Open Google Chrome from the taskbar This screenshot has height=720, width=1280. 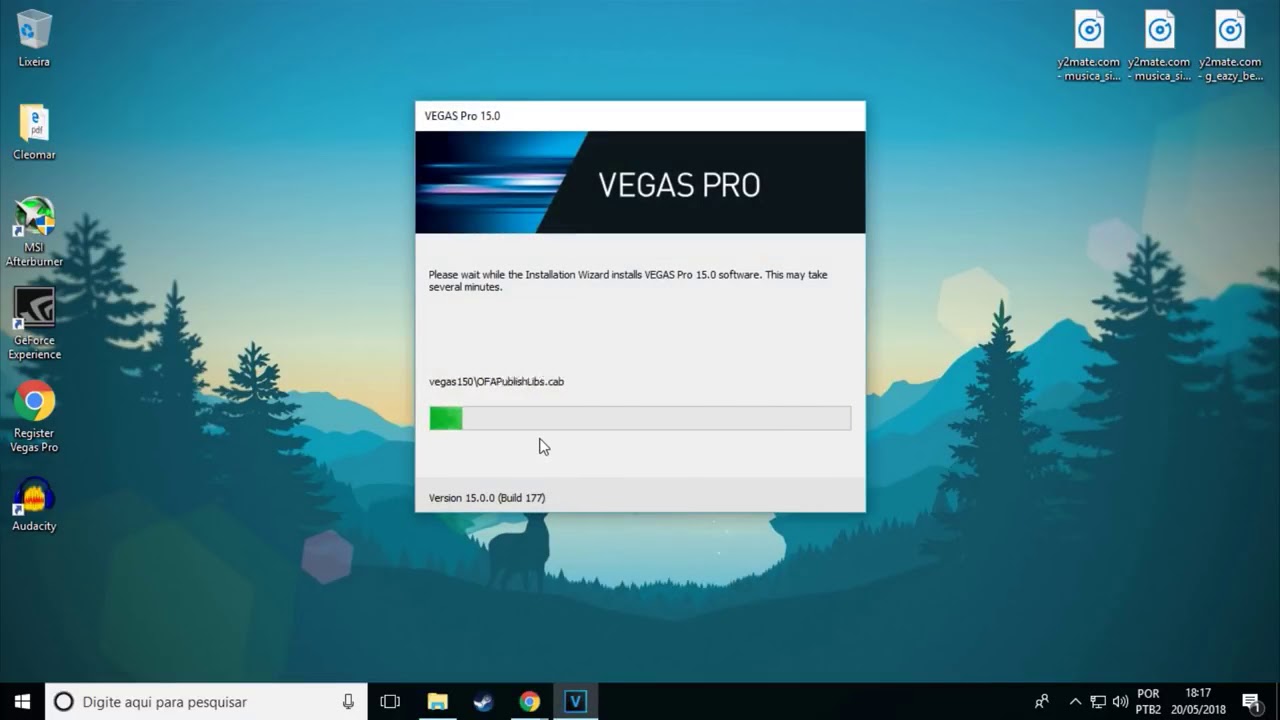tap(529, 702)
